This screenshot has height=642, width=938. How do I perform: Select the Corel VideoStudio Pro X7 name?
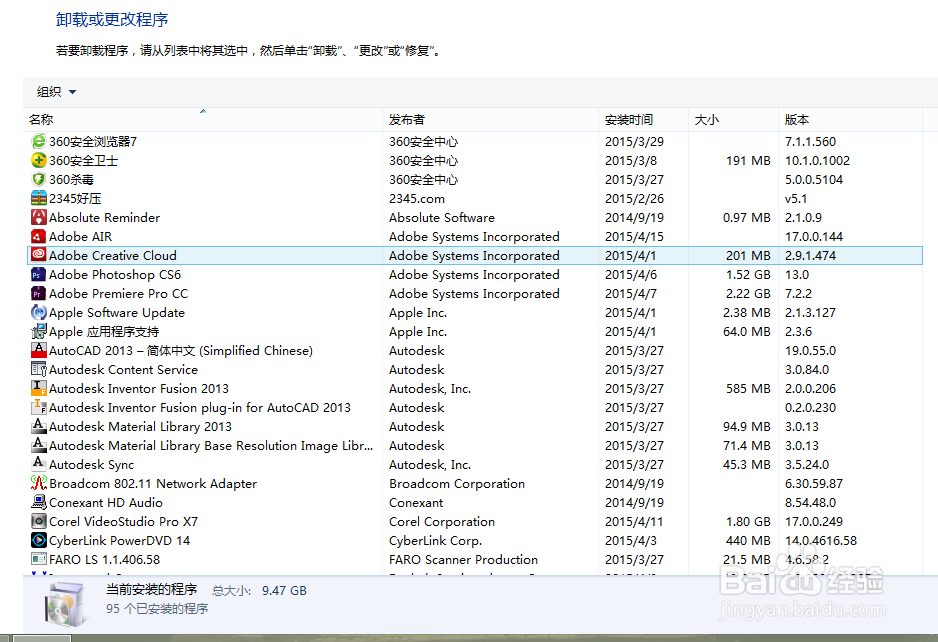point(123,522)
